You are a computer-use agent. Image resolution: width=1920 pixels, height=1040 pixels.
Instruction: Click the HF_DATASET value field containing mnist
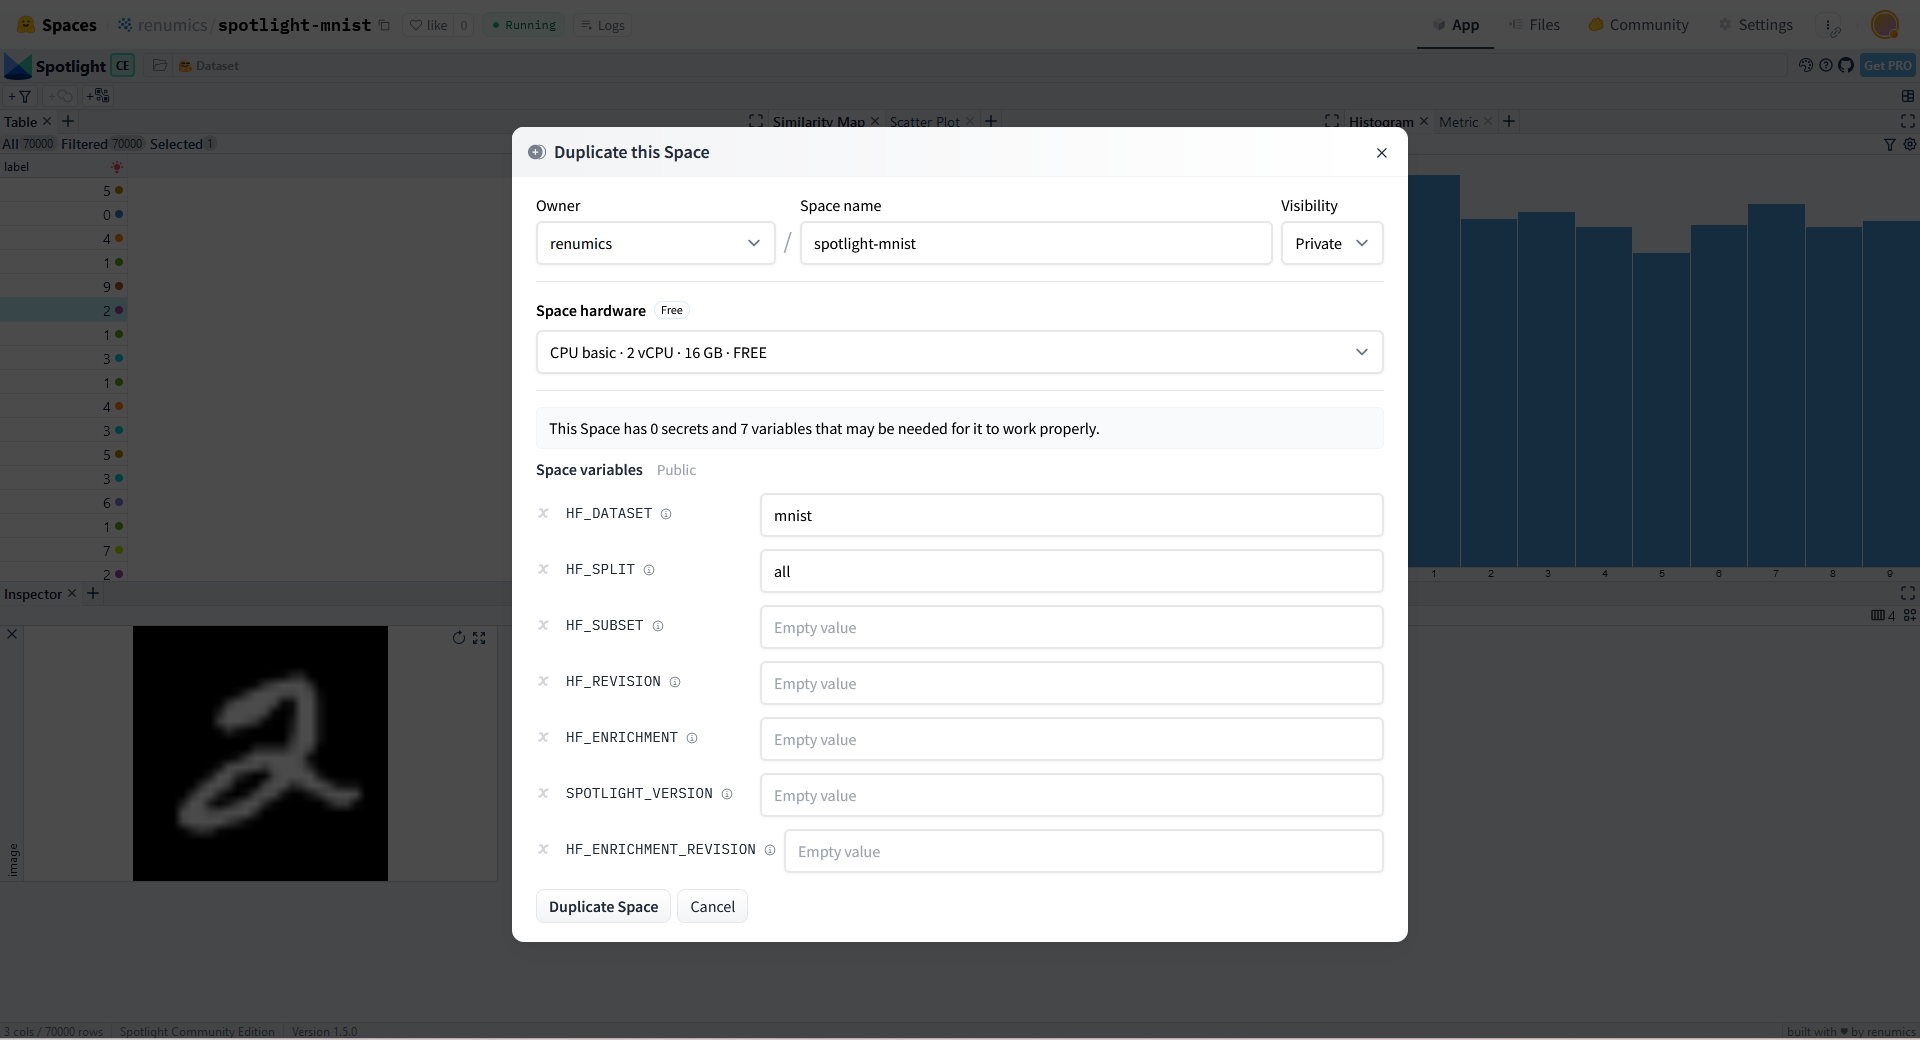1072,515
